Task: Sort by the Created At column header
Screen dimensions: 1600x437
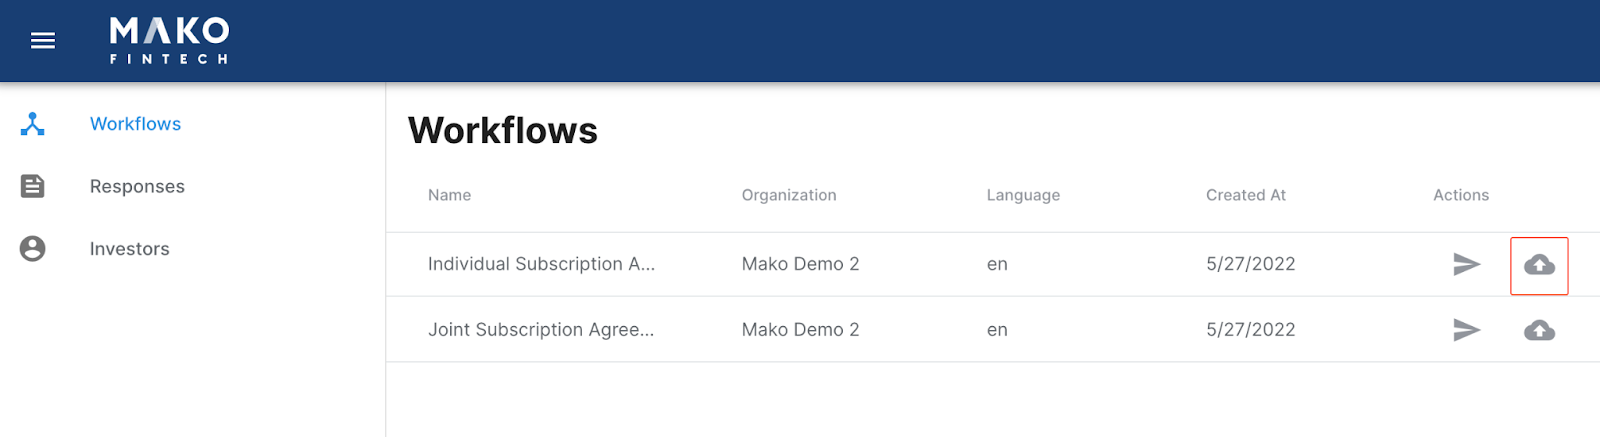Action: (1246, 195)
